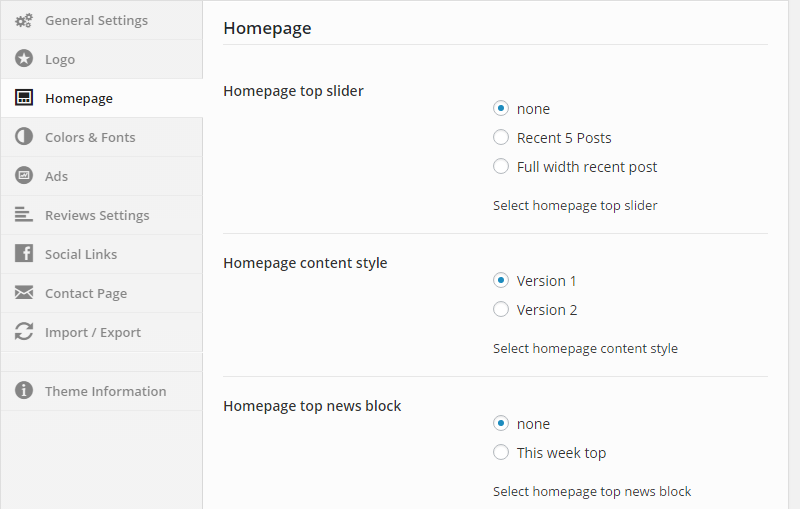Image resolution: width=800 pixels, height=509 pixels.
Task: Click the Import / Export refresh icon
Action: tap(24, 332)
